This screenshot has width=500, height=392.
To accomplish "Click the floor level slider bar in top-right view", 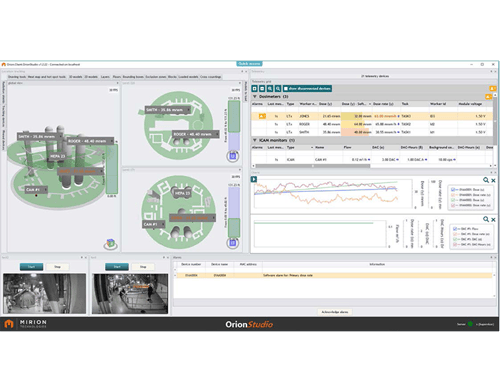I will (x=234, y=125).
